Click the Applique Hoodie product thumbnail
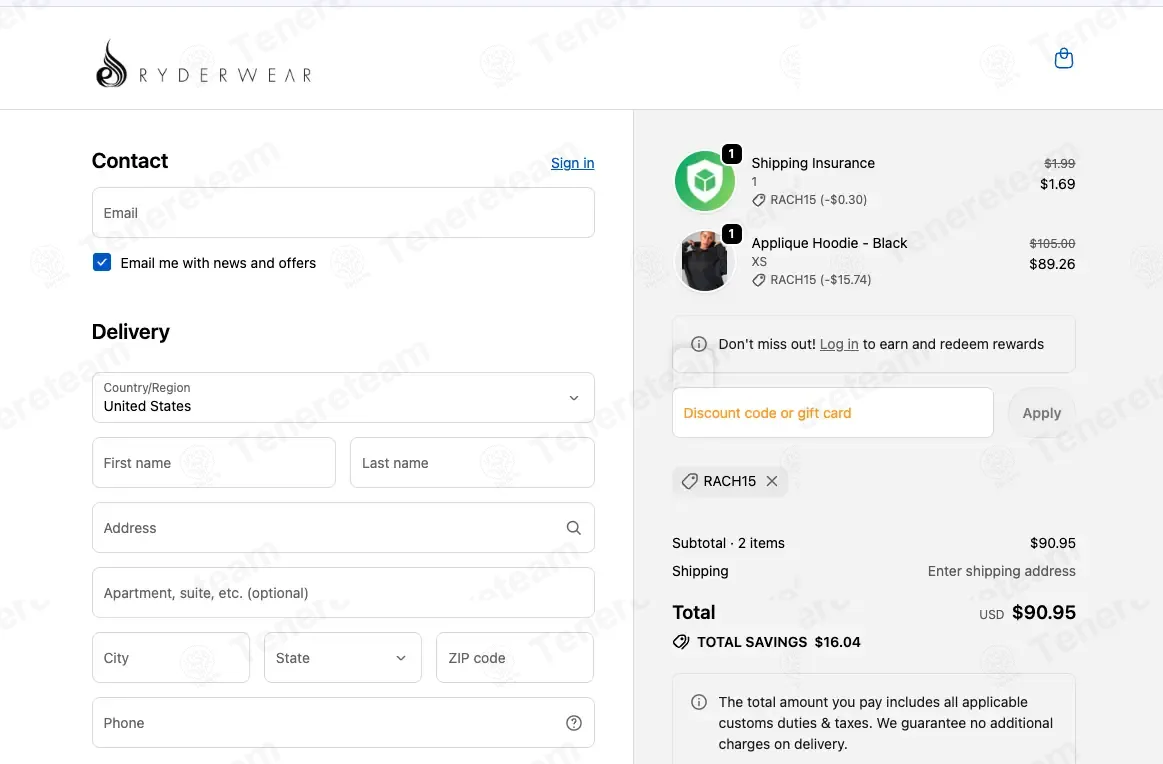 tap(704, 261)
